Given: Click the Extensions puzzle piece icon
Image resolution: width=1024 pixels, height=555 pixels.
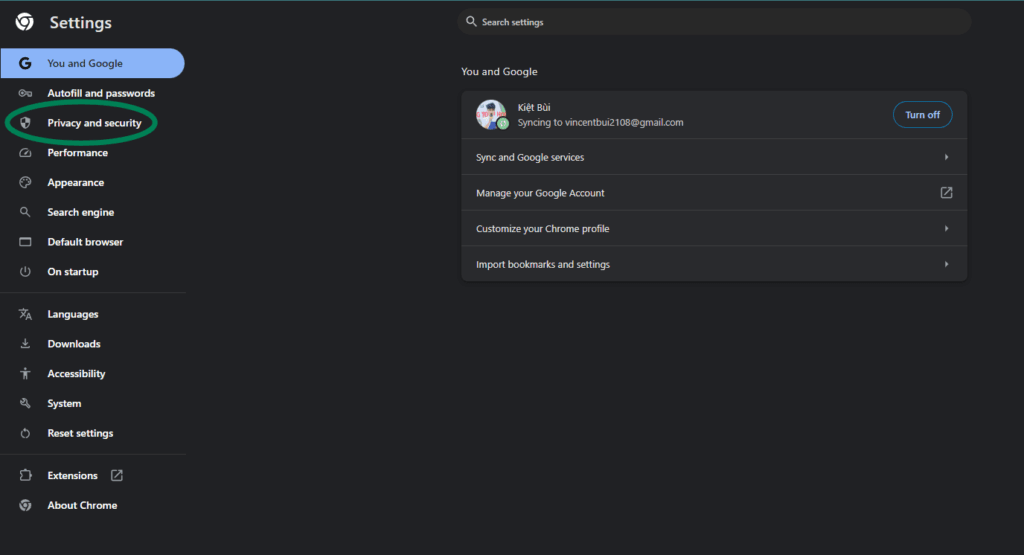Looking at the screenshot, I should 25,475.
